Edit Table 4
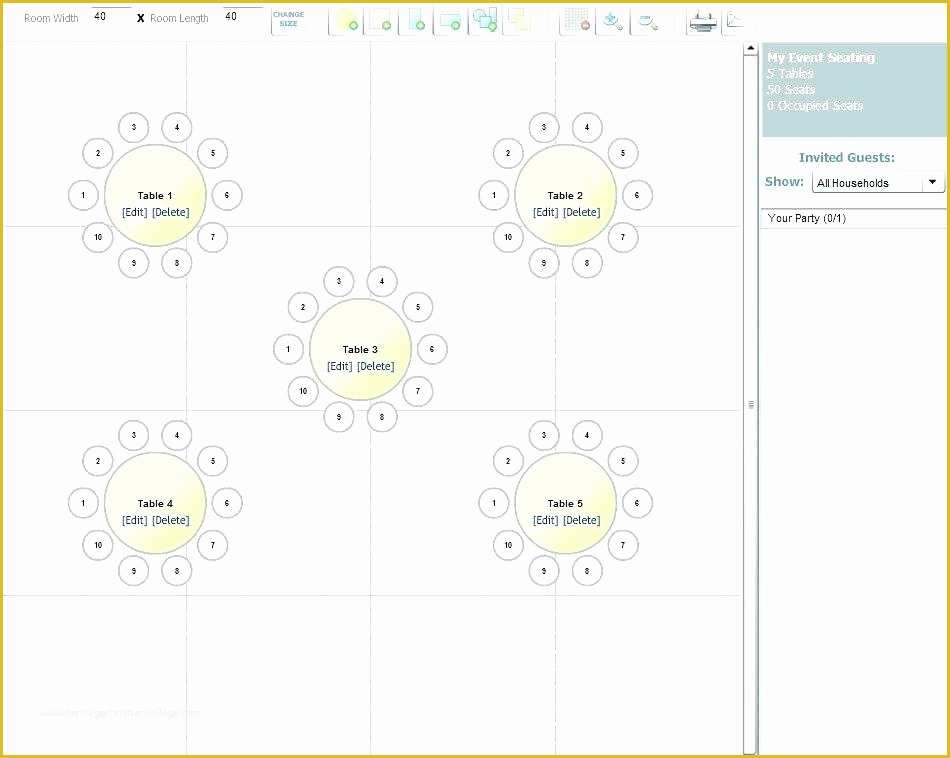Screen dimensions: 950x758 (135, 520)
